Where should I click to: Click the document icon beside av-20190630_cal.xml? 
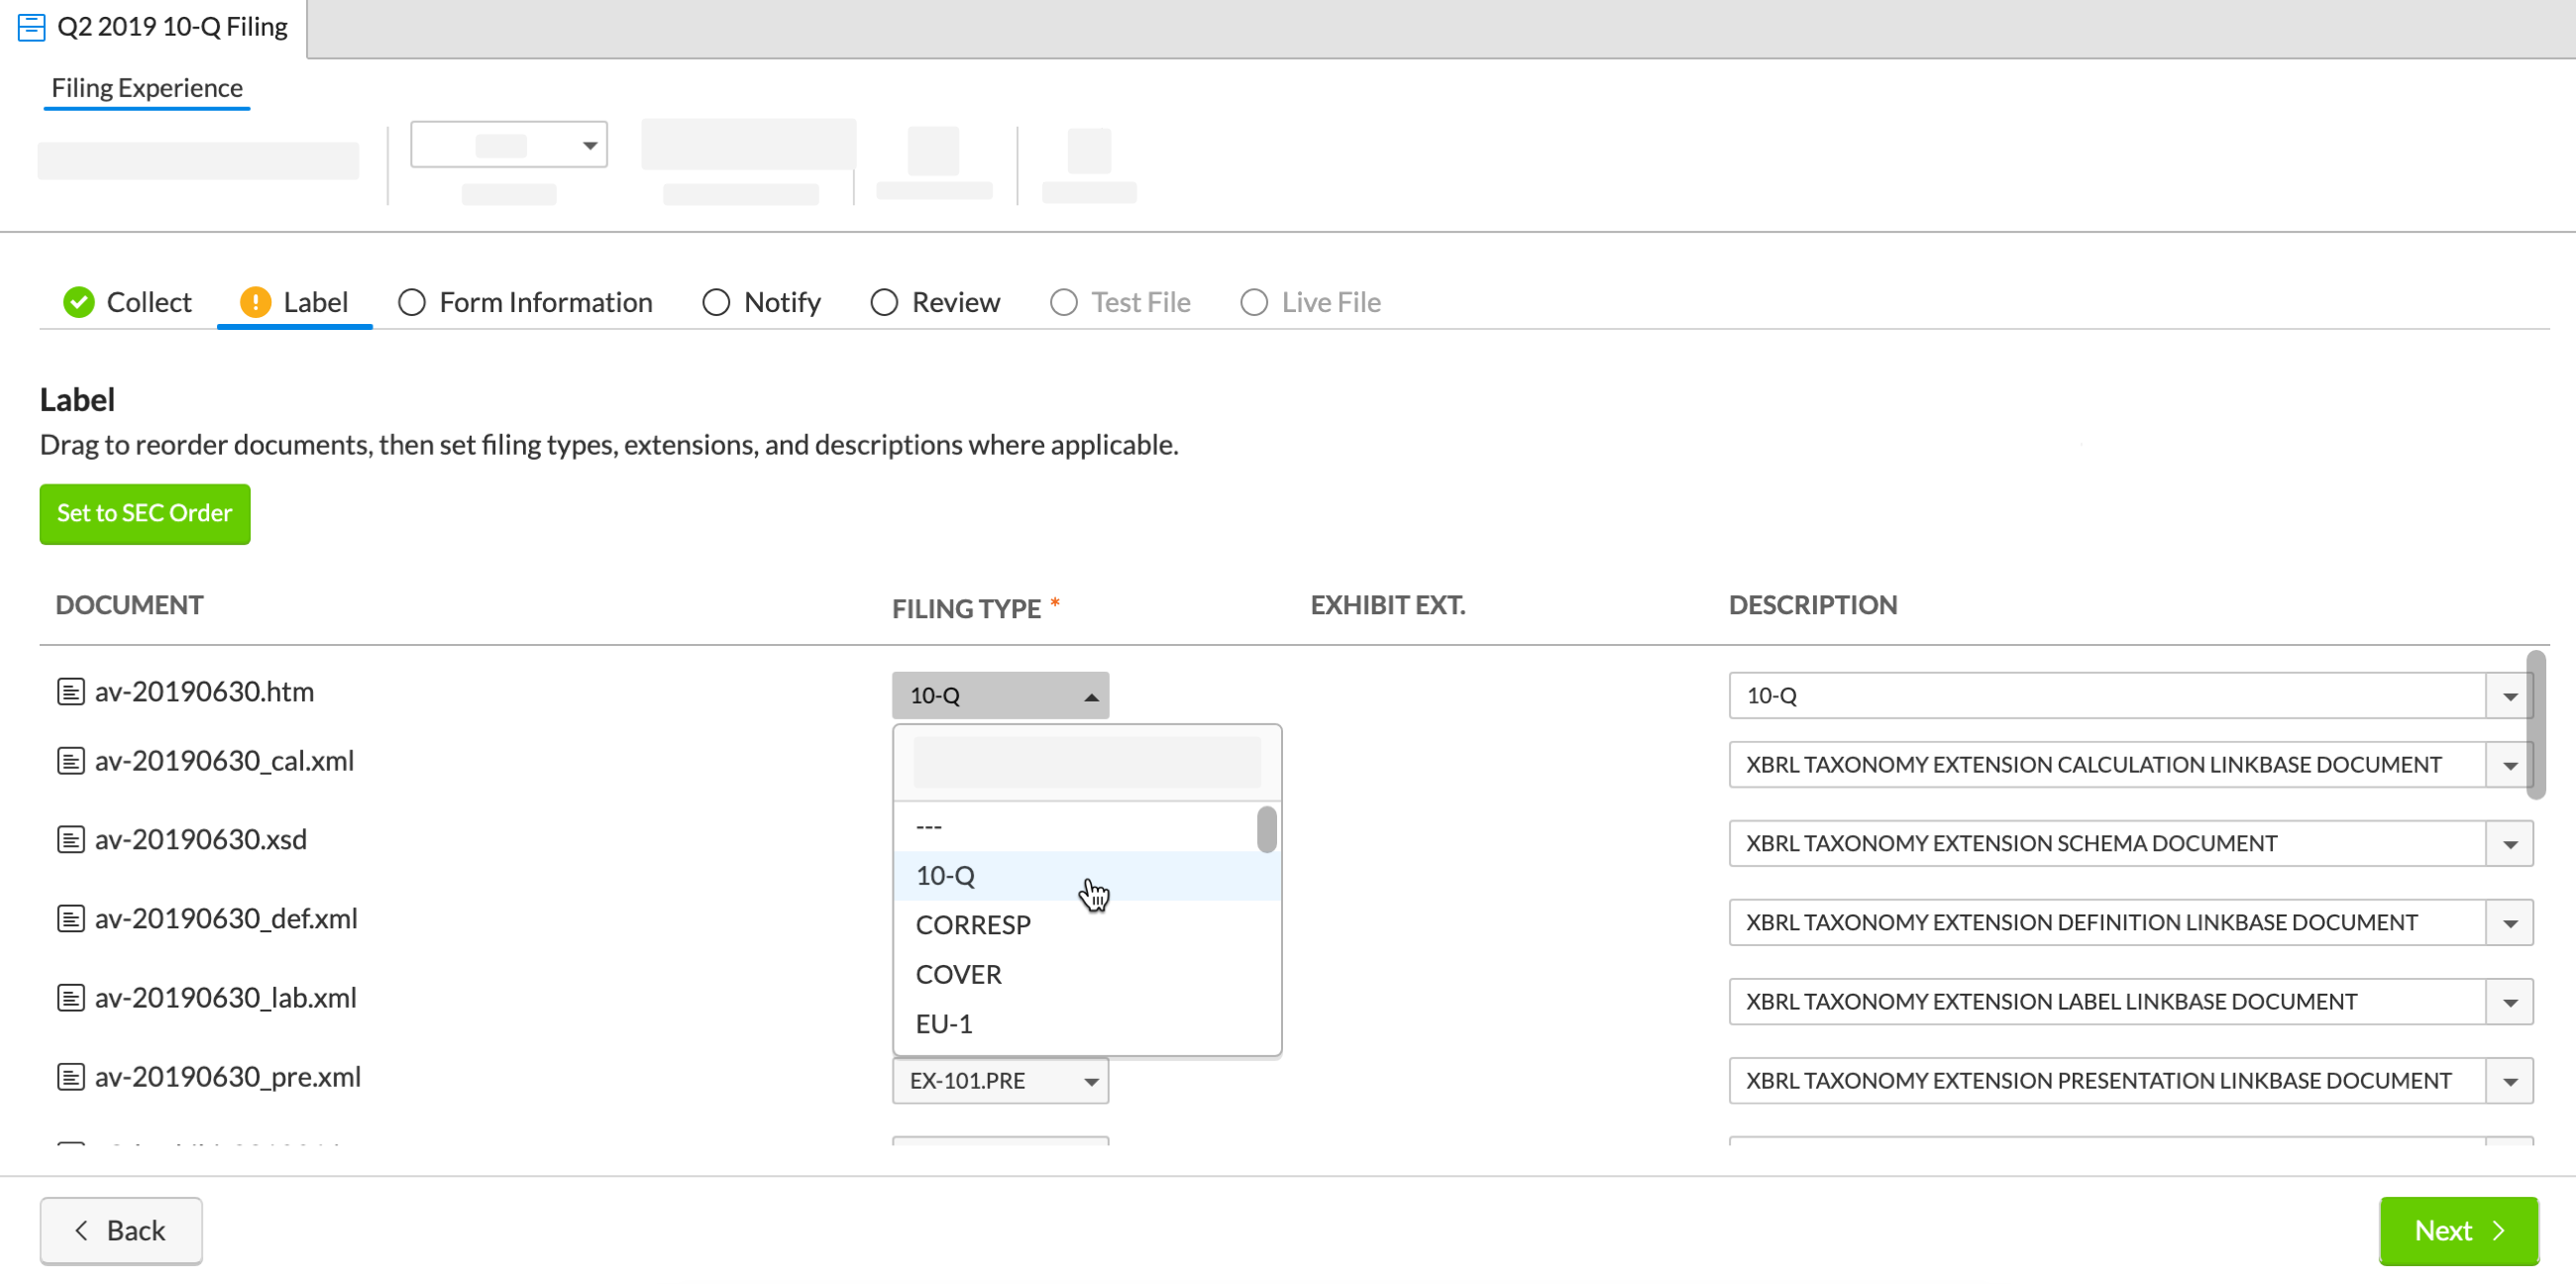tap(70, 760)
